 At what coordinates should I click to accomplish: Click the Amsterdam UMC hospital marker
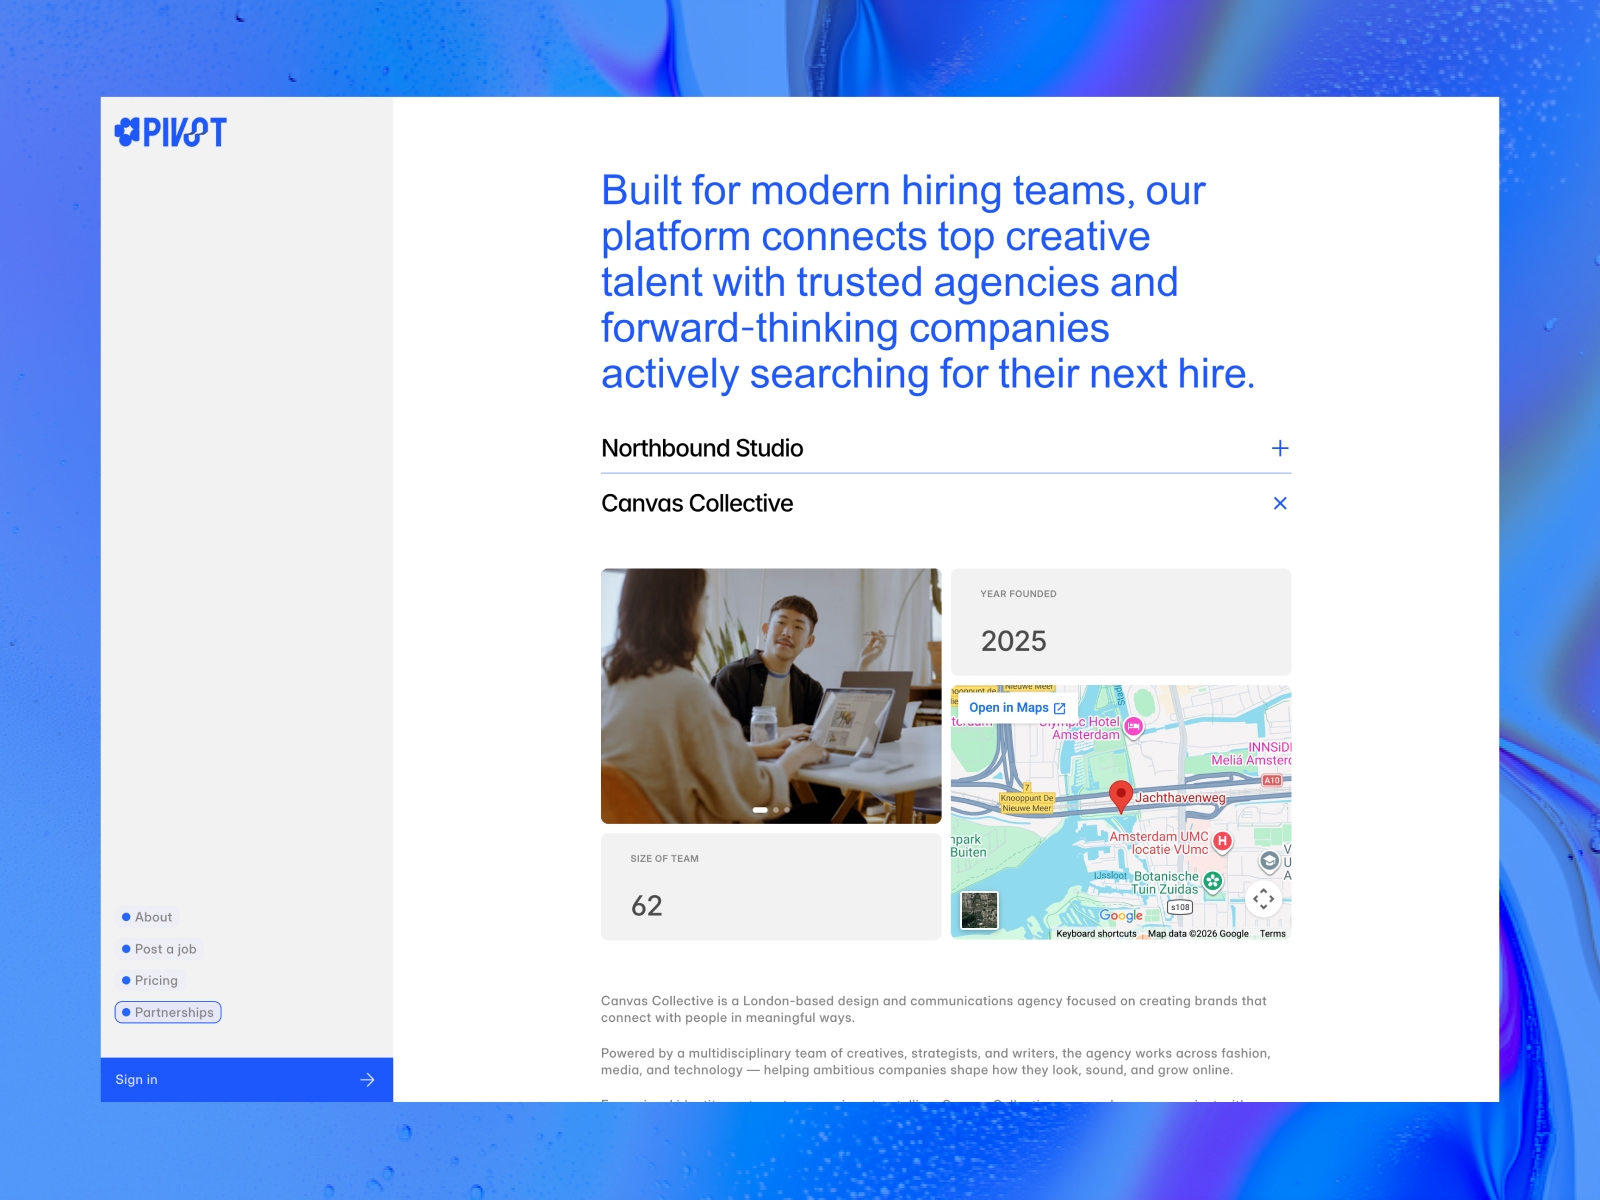[1222, 842]
